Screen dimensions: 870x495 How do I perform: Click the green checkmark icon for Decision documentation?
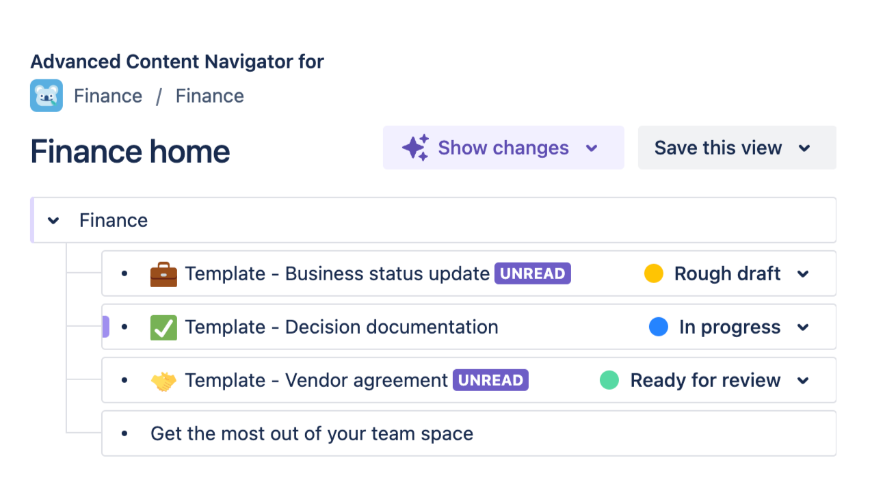point(163,327)
